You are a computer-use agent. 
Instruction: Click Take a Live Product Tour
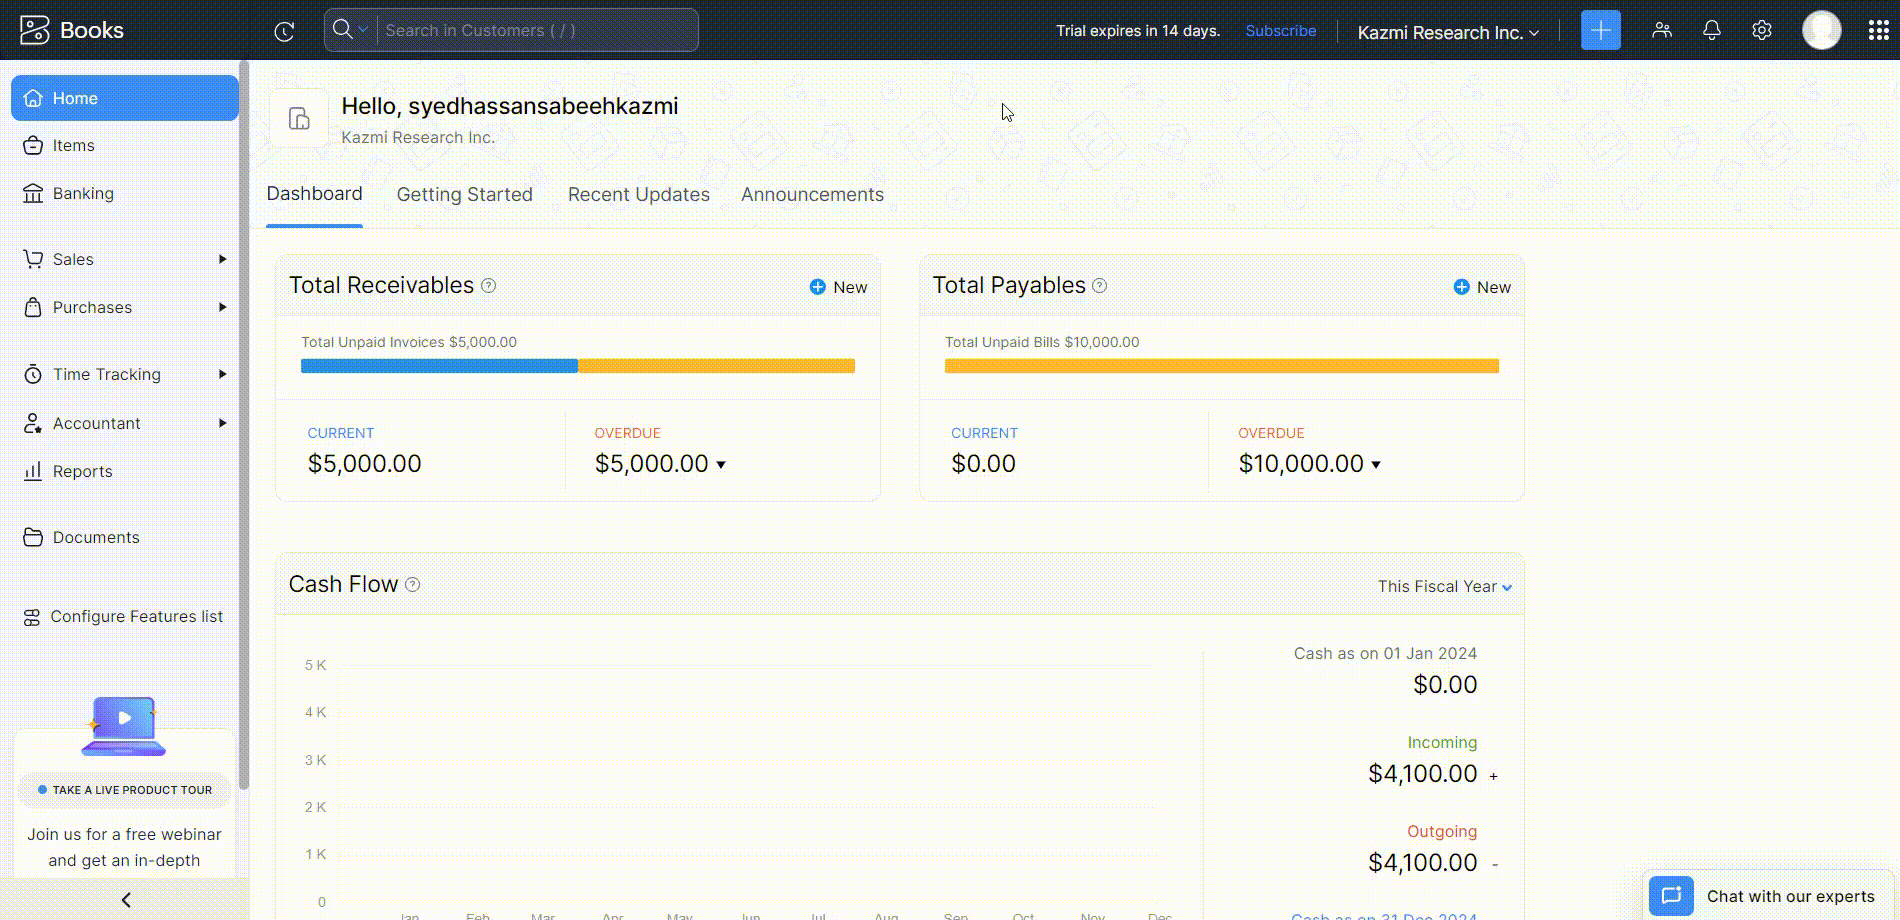click(124, 790)
